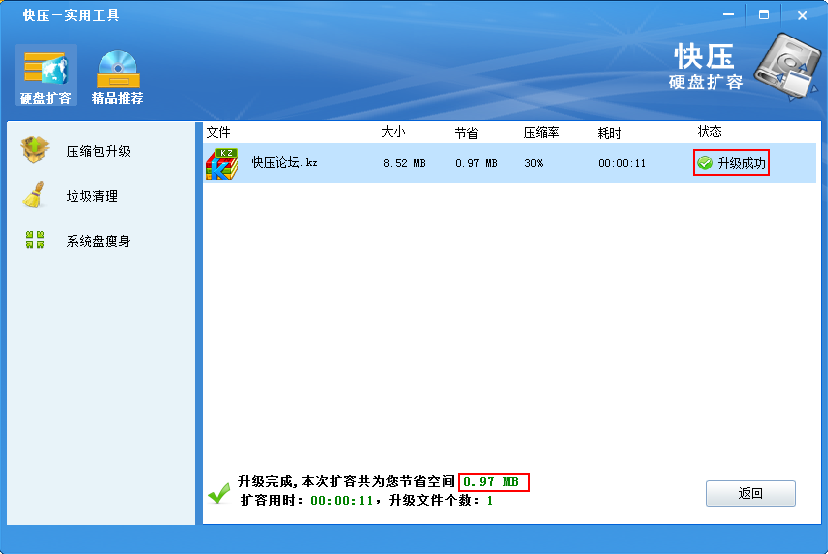The height and width of the screenshot is (554, 828).
Task: Click the 压缩率 column header
Action: pyautogui.click(x=541, y=132)
